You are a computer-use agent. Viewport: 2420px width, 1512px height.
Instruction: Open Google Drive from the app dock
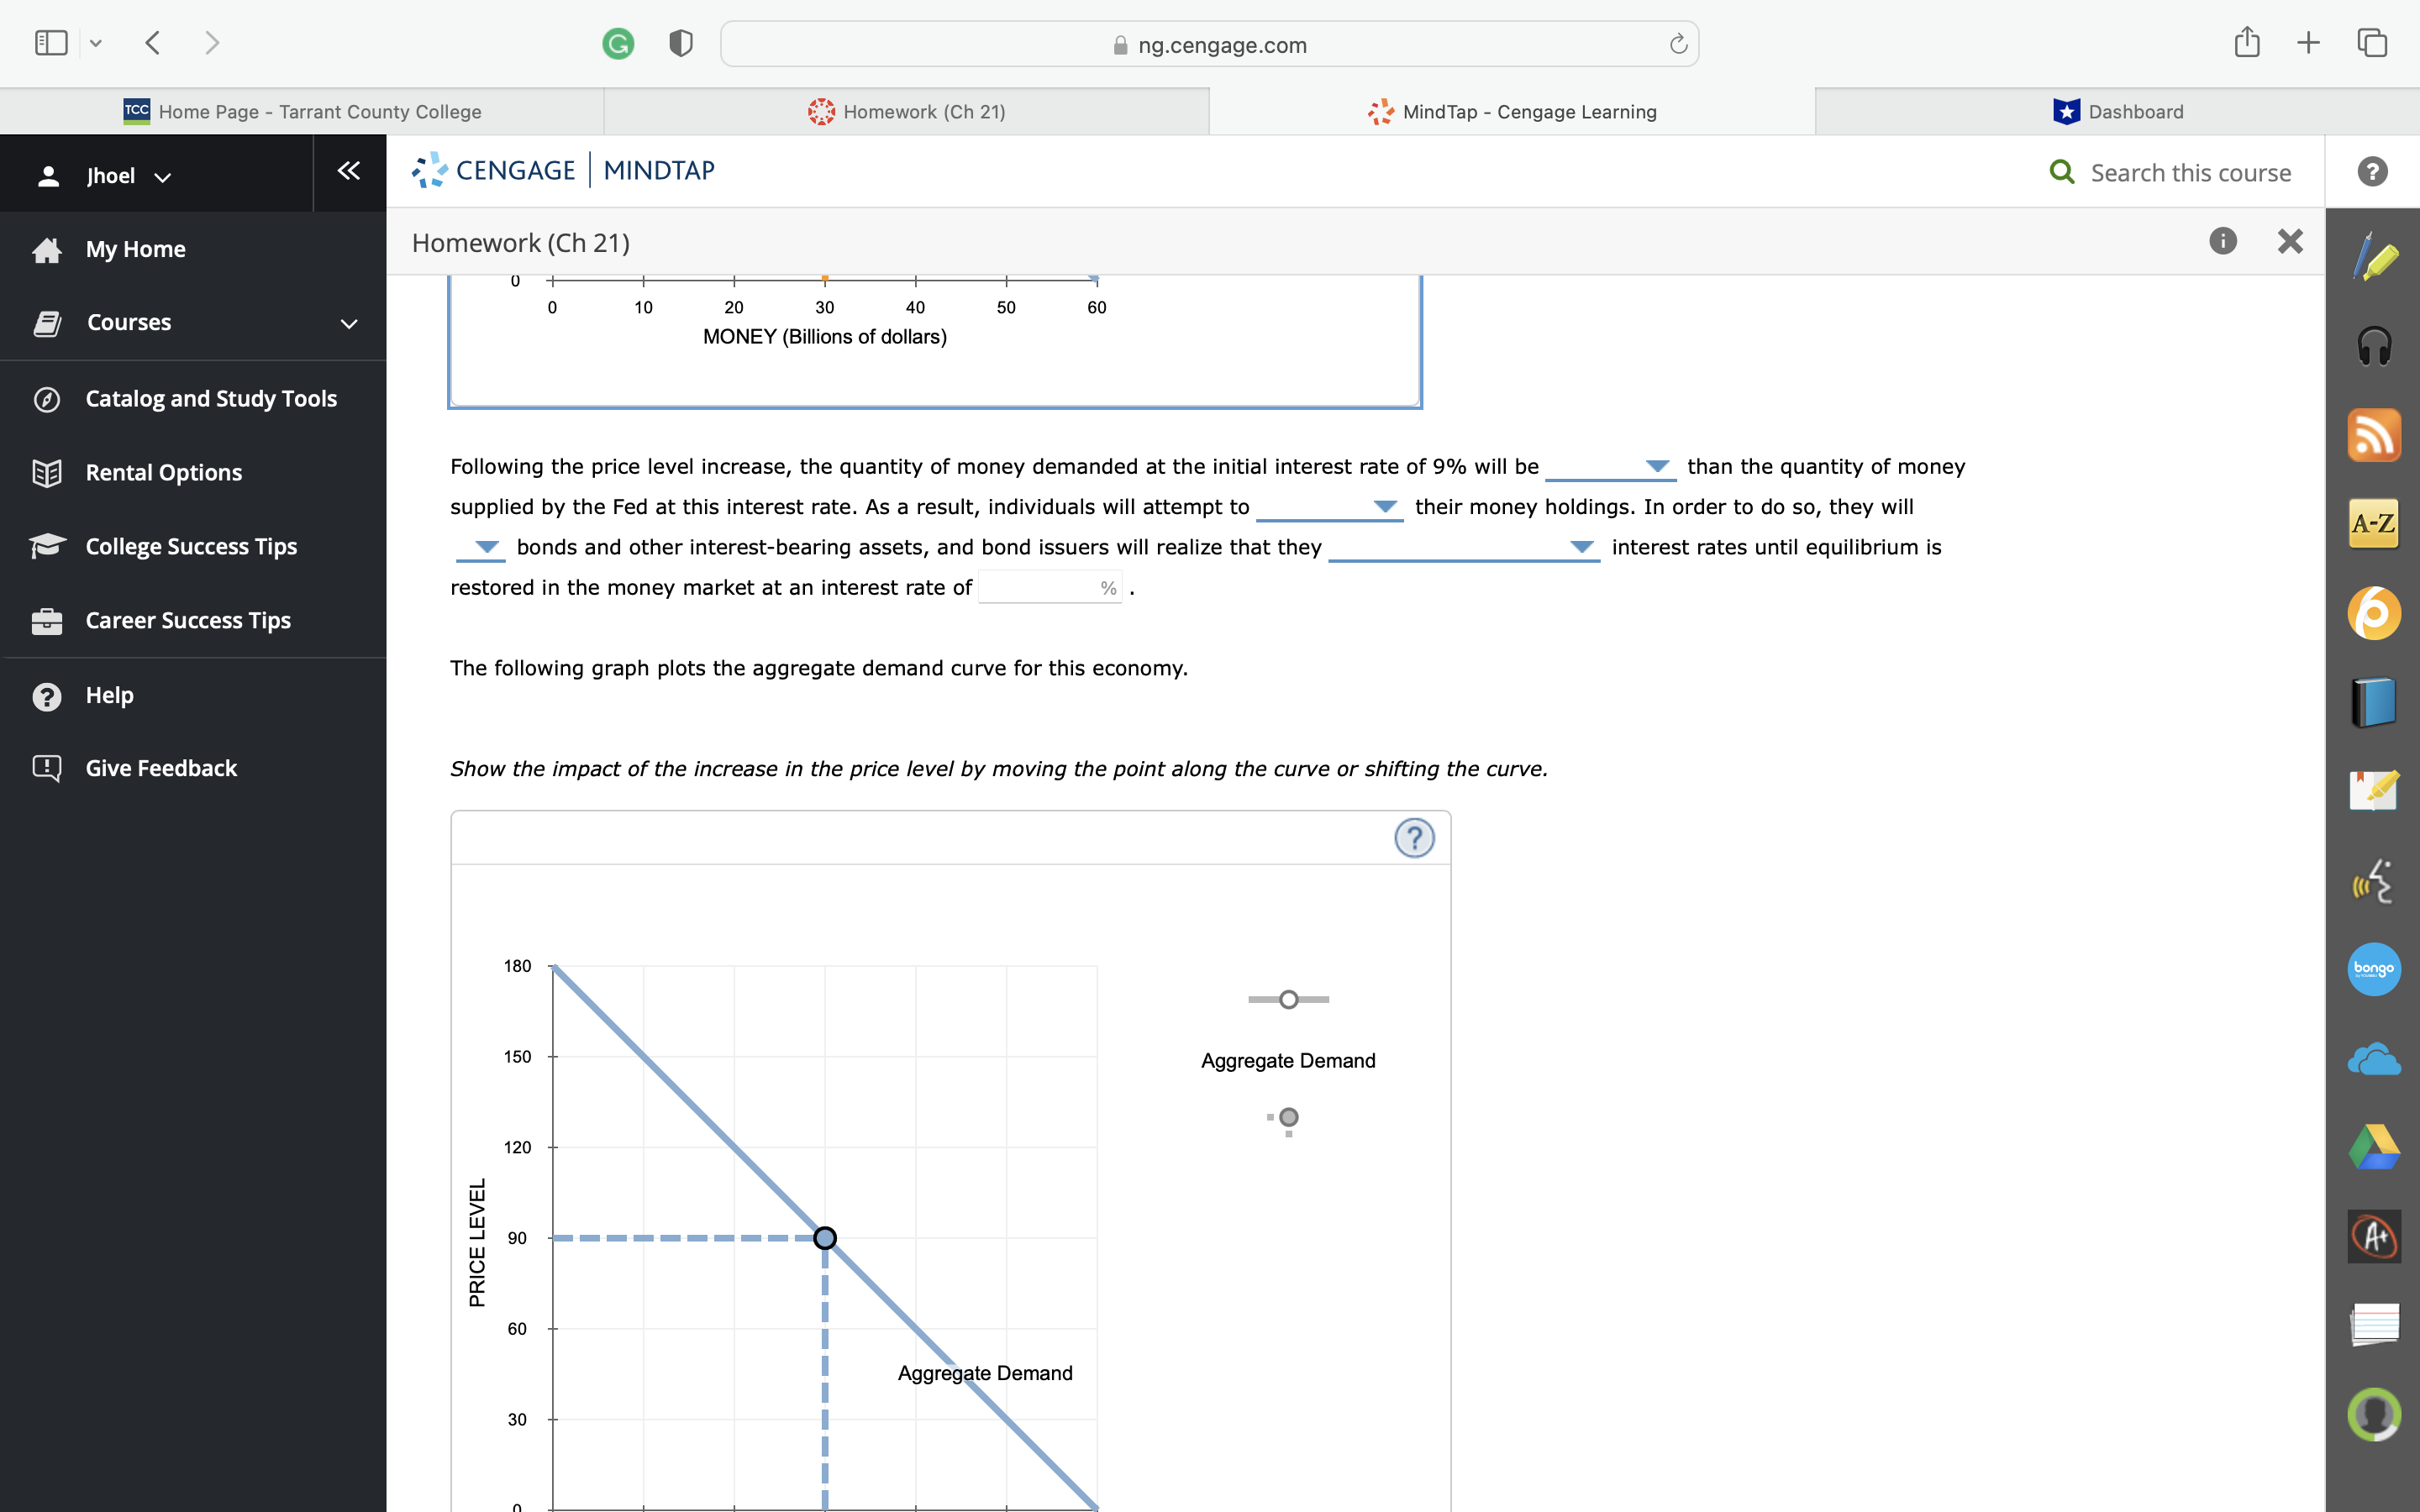[x=2374, y=1146]
